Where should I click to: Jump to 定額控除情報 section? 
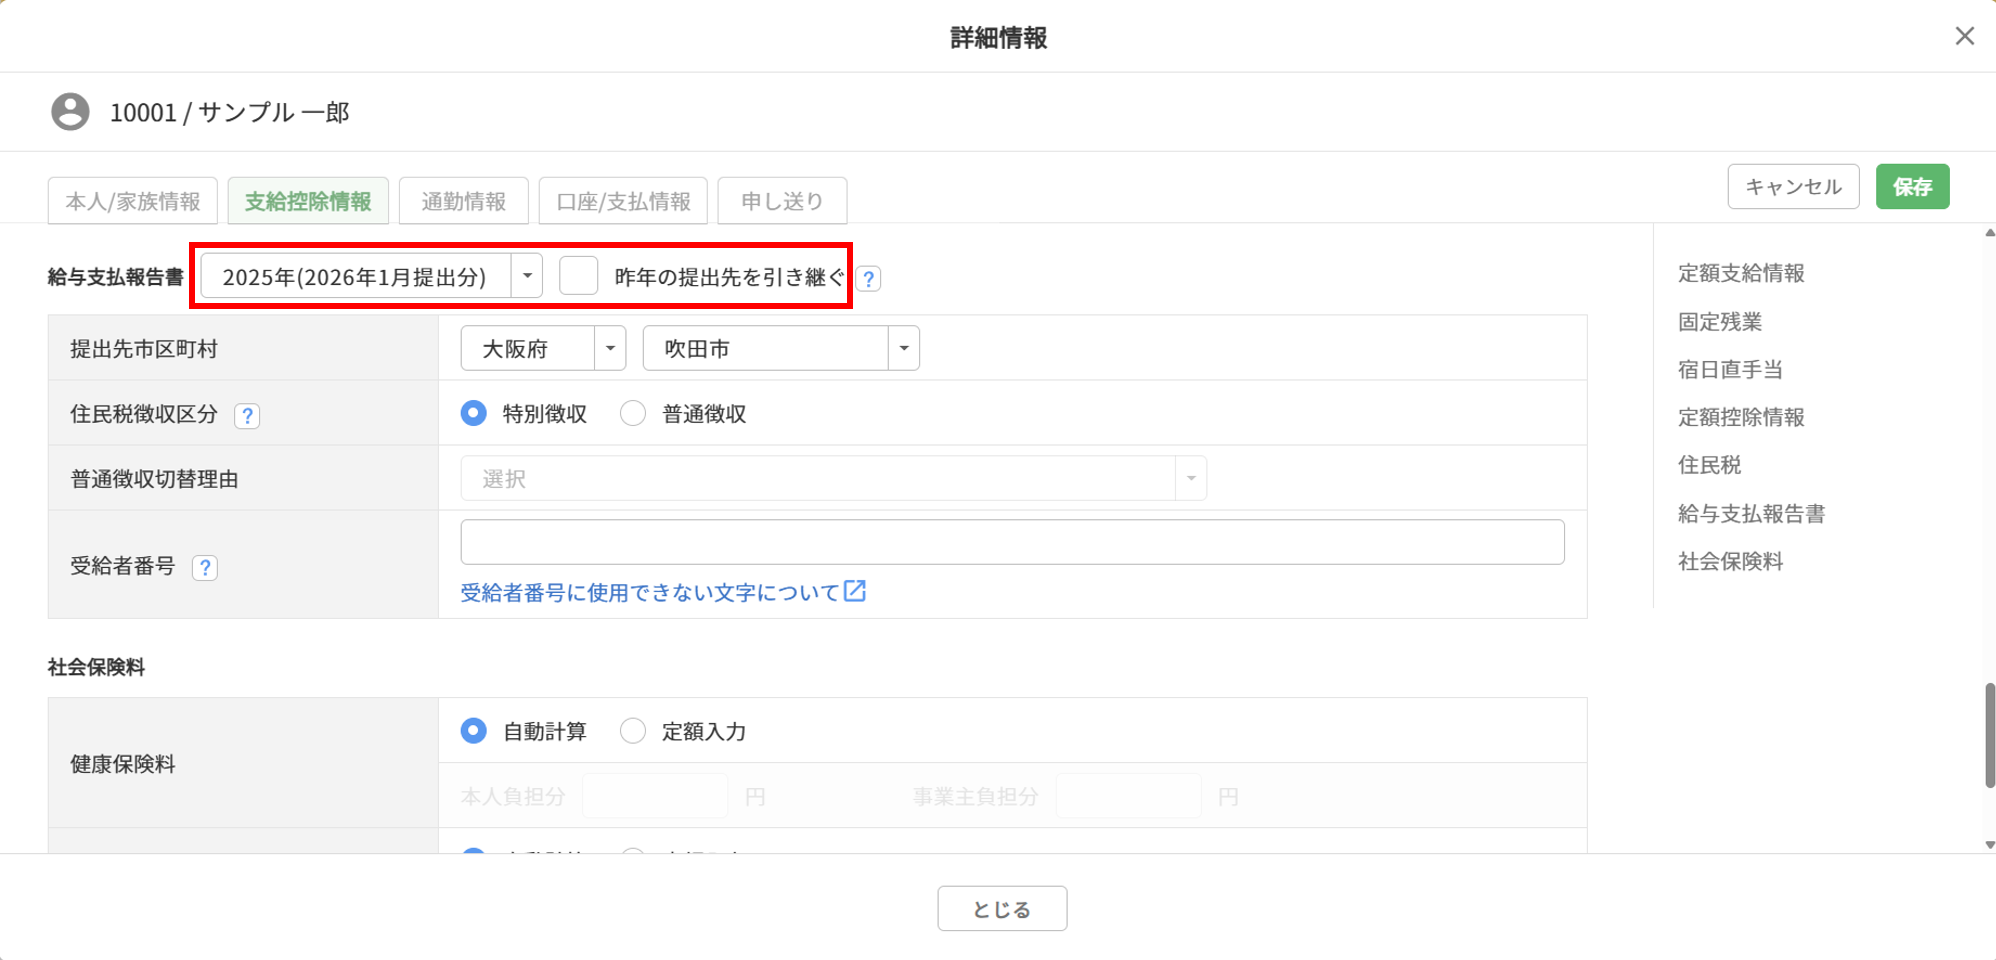1741,417
